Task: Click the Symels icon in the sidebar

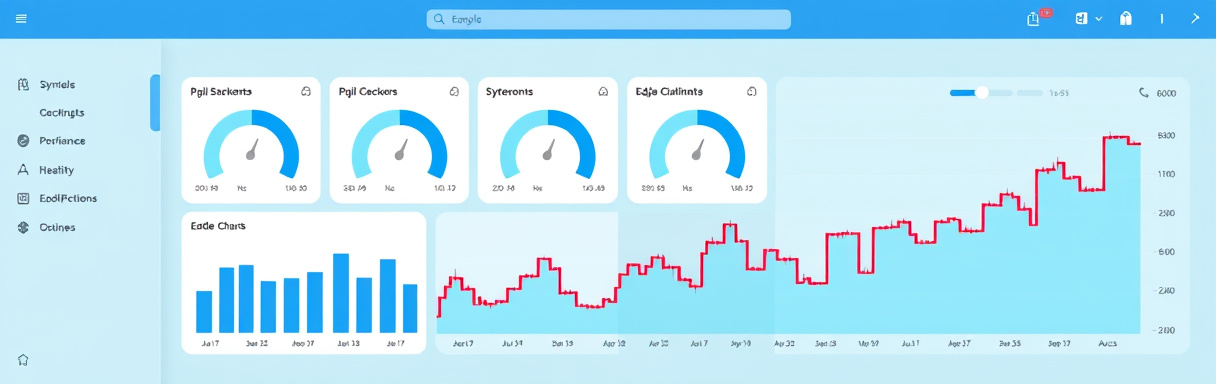Action: [23, 85]
